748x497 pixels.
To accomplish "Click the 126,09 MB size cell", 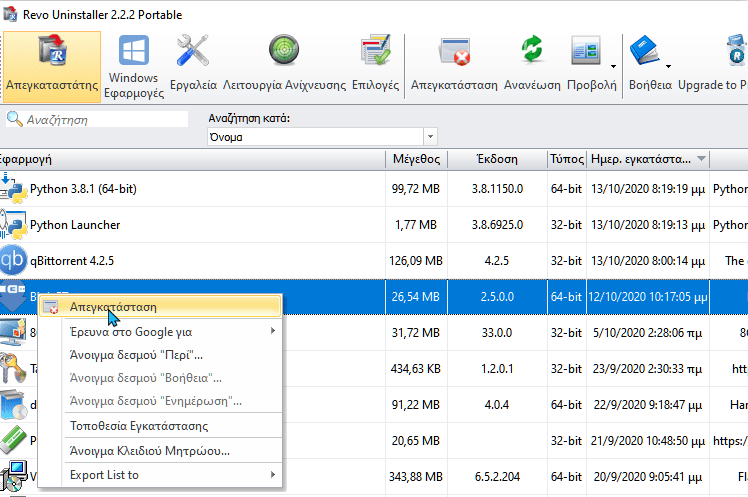I will [416, 261].
